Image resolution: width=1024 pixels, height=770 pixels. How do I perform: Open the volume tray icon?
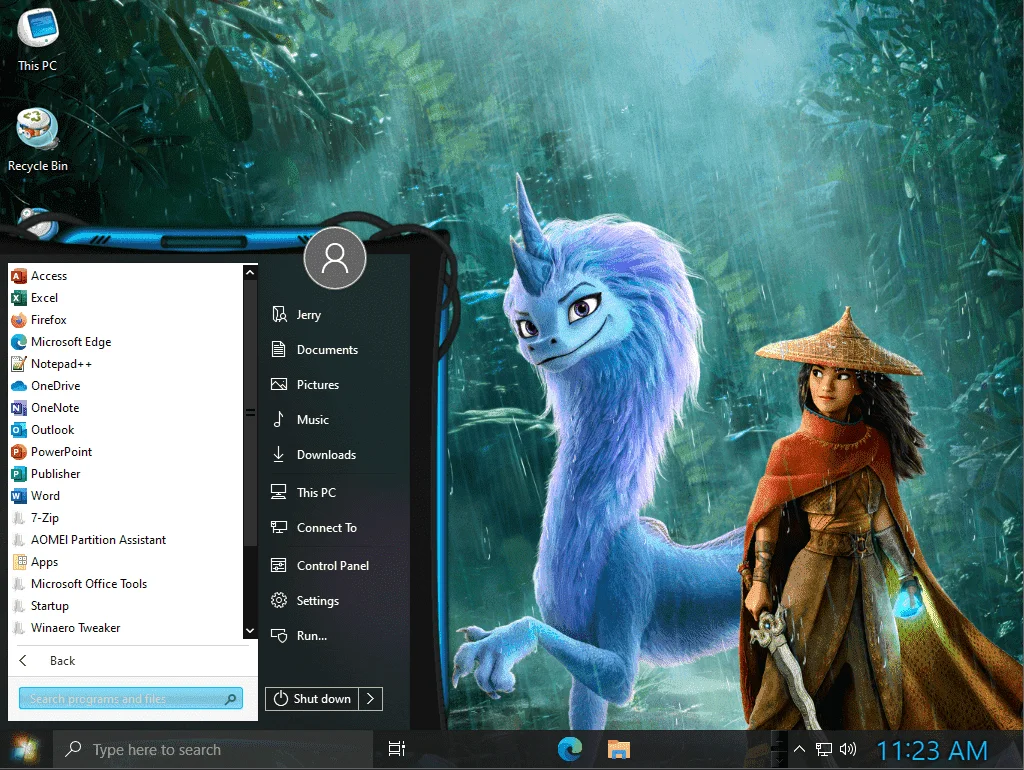click(x=848, y=750)
